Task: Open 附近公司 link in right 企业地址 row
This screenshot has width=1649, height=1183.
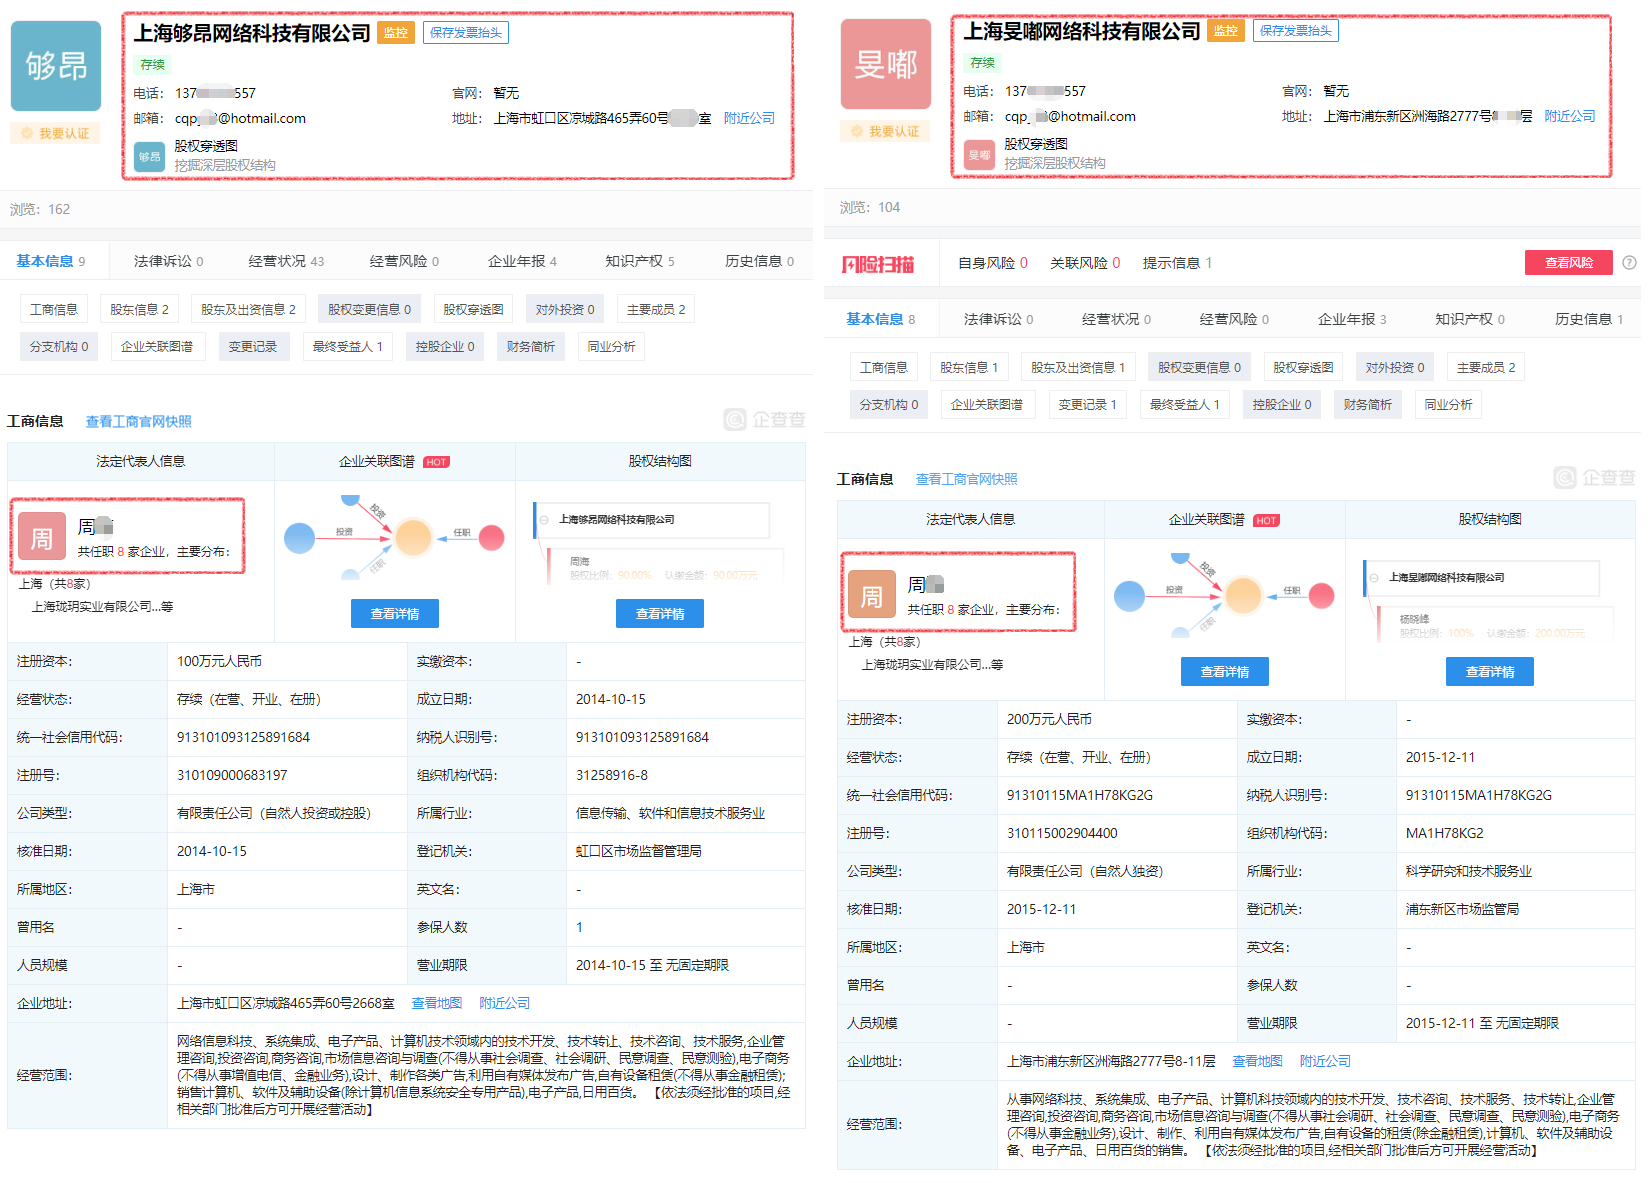Action: click(1325, 1061)
